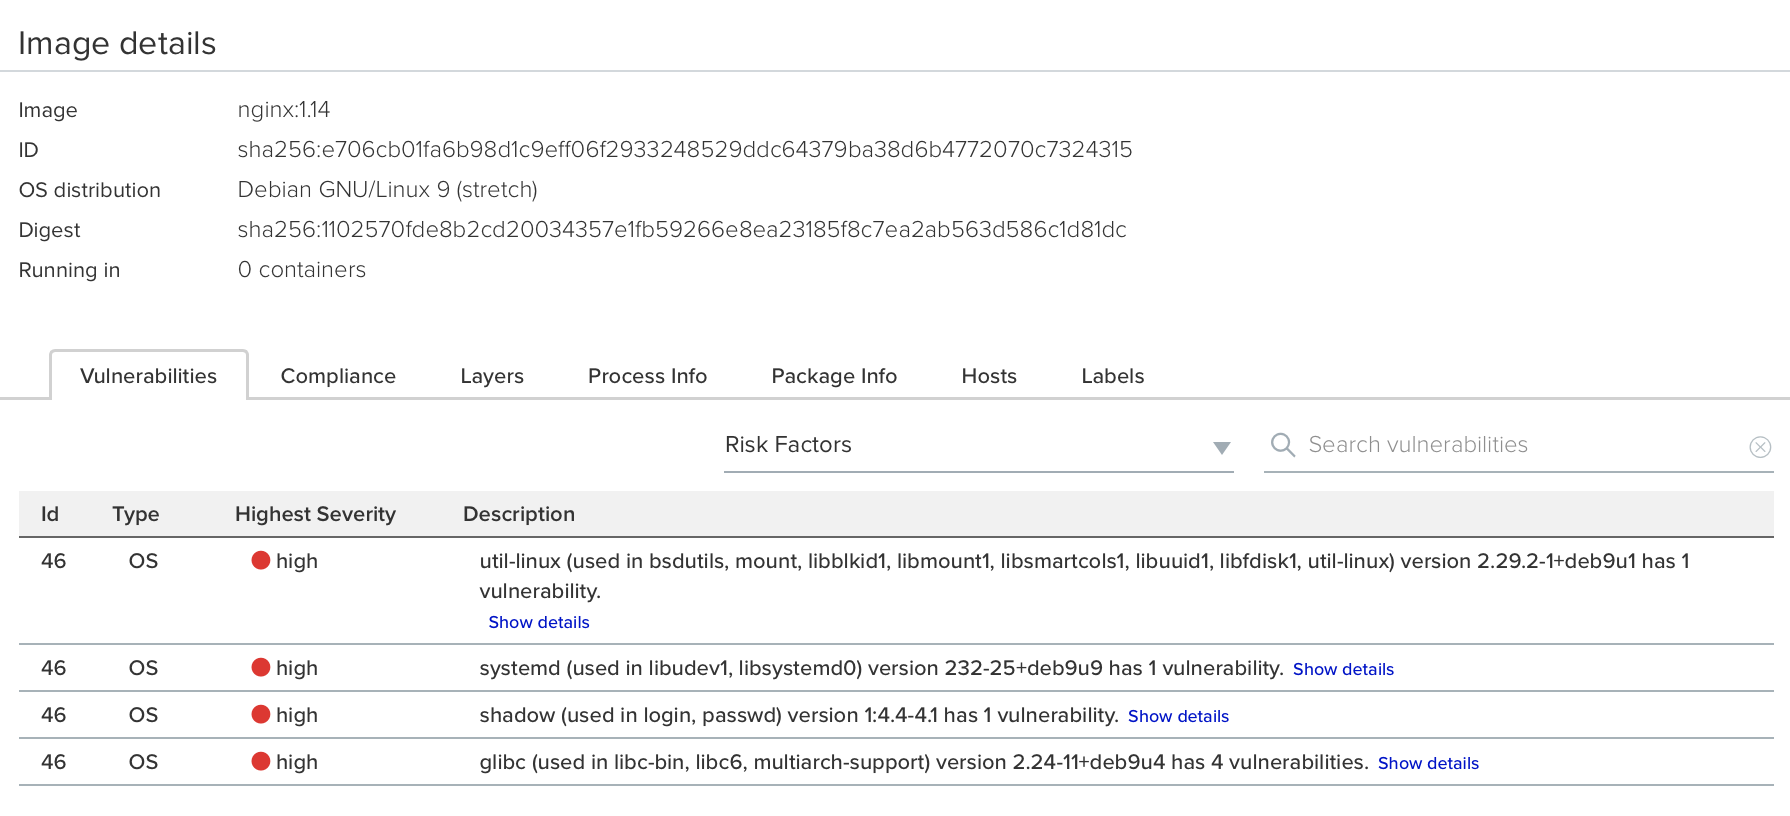Click the systemd description text

[881, 668]
